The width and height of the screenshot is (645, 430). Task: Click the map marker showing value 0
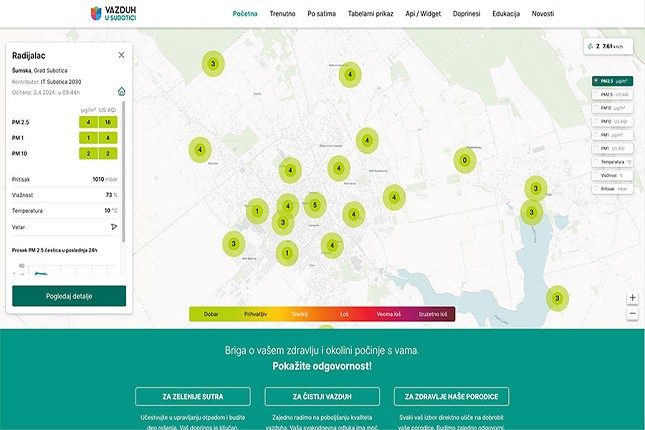(464, 160)
